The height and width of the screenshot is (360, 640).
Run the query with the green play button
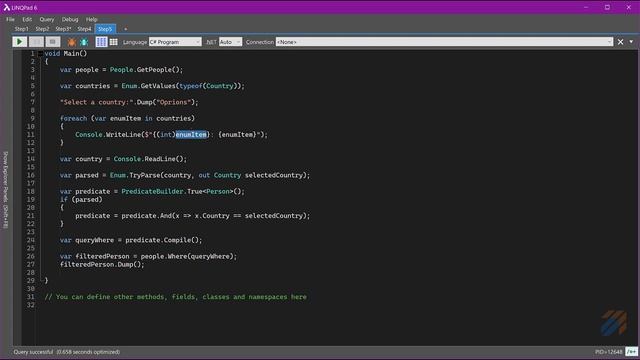pos(19,42)
